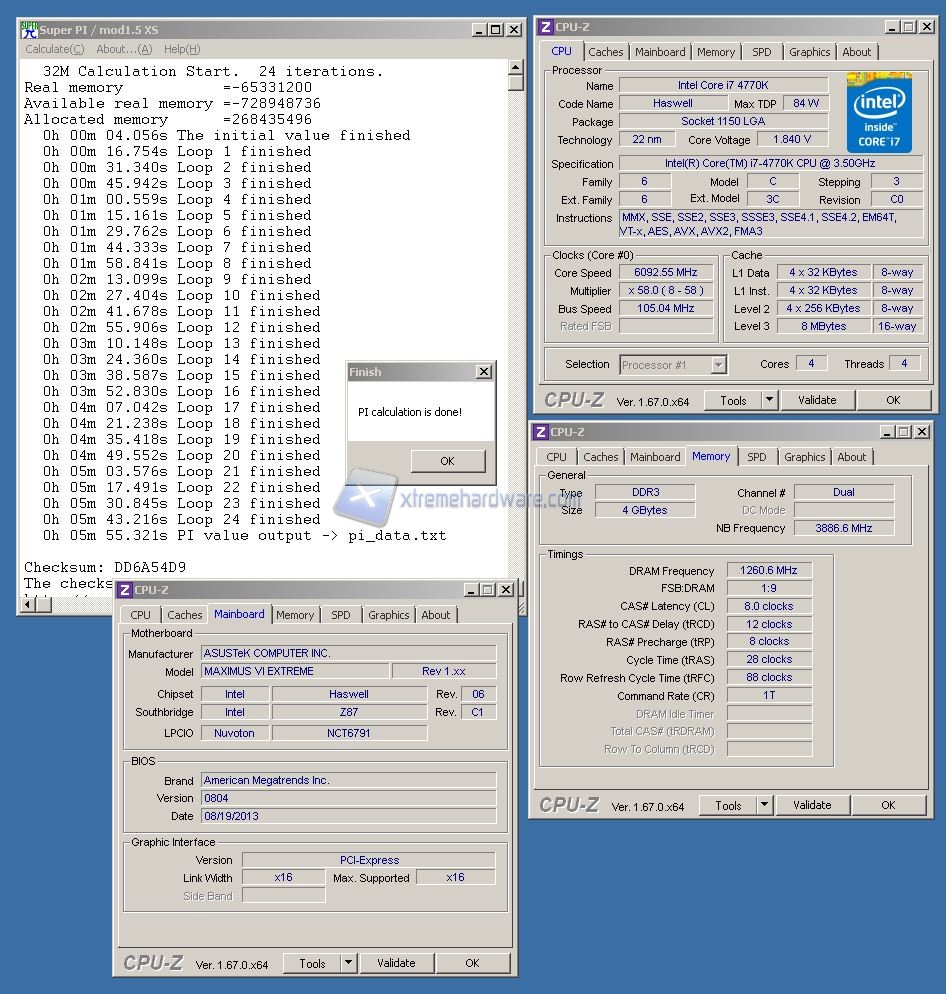Screen dimensions: 946x994
Task: Open Tools dropdown arrow in Mainboard window
Action: point(349,963)
